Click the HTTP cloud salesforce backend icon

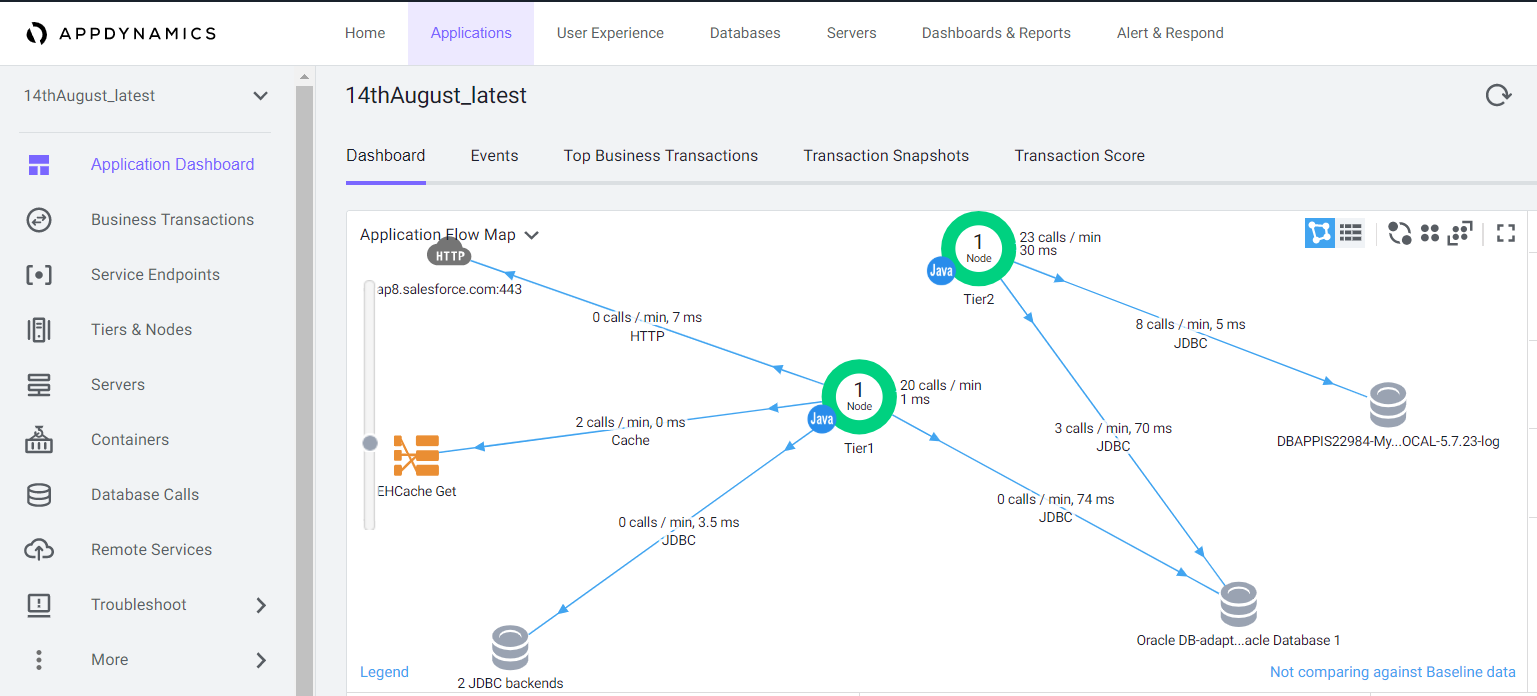point(450,255)
